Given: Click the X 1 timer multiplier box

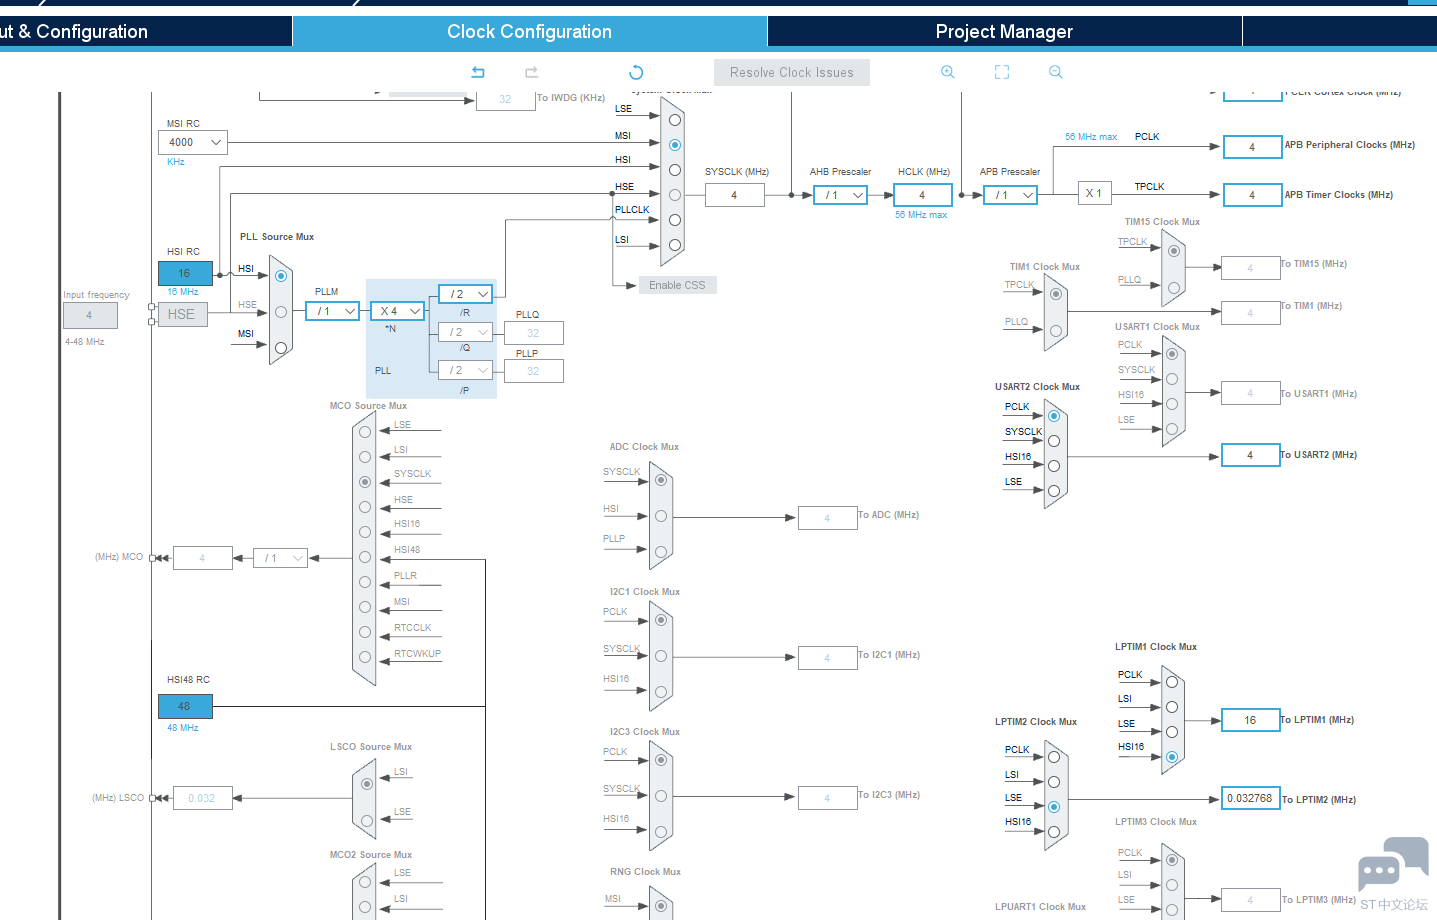Looking at the screenshot, I should tap(1095, 194).
